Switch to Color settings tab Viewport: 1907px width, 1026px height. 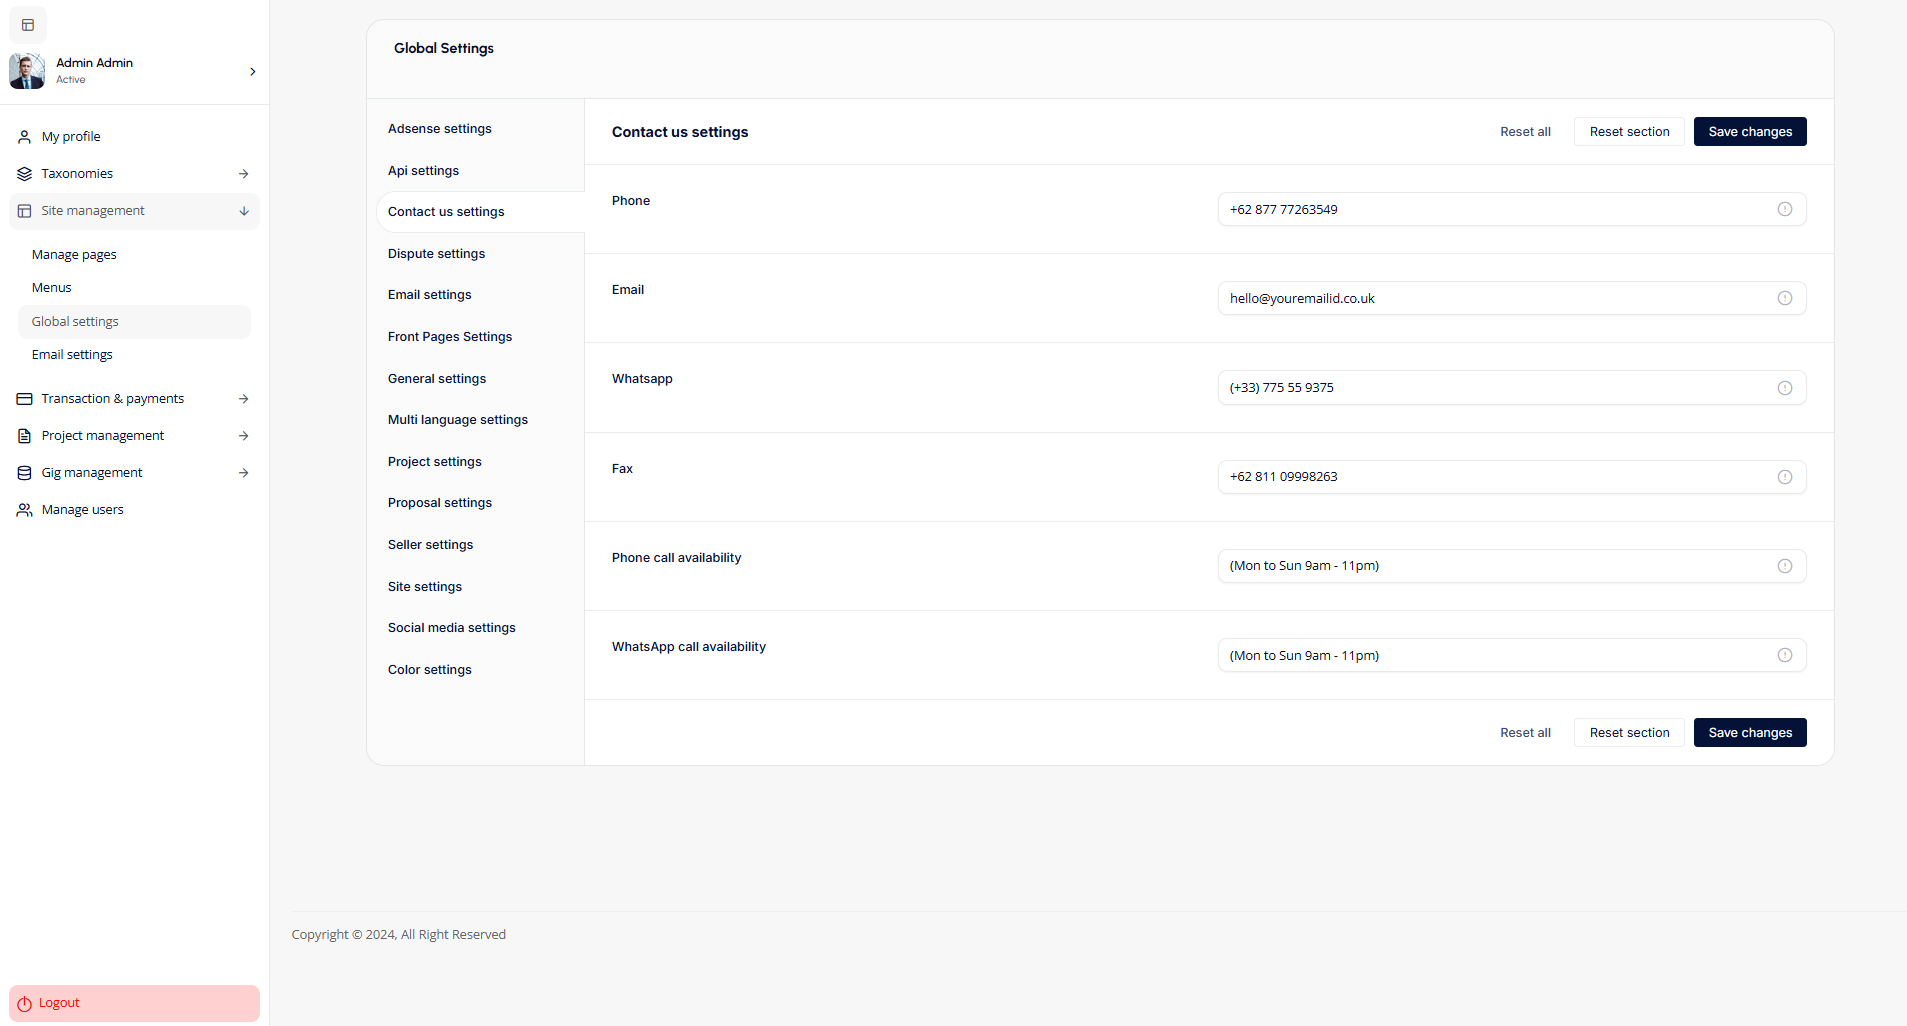pyautogui.click(x=429, y=670)
